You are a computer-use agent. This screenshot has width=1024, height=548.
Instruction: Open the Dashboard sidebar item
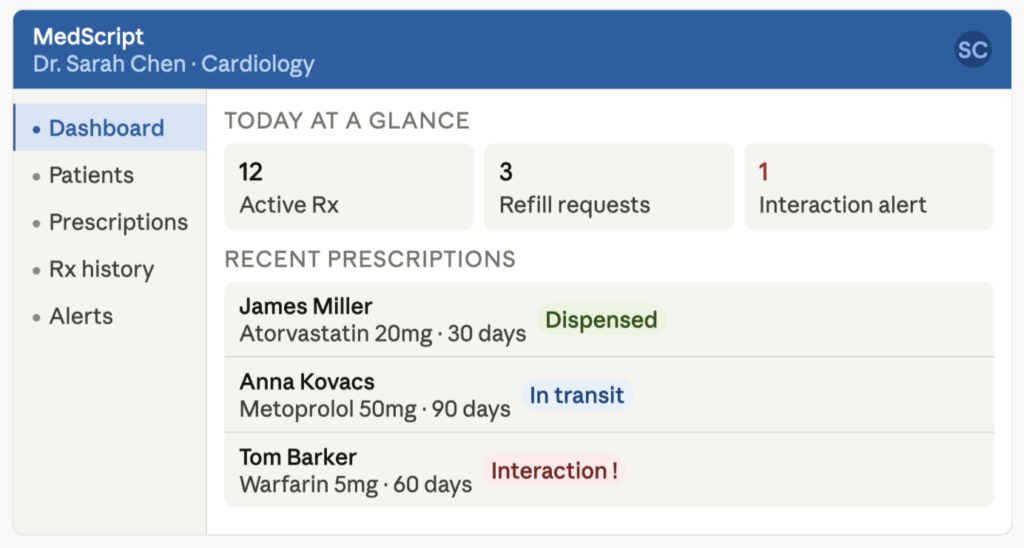pyautogui.click(x=106, y=128)
